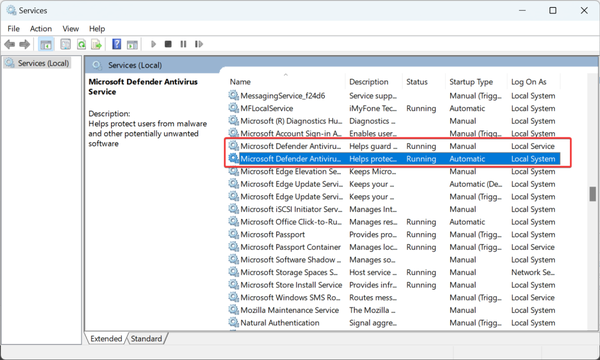Click the Pause Service toolbar icon
The width and height of the screenshot is (600, 360).
[x=183, y=44]
